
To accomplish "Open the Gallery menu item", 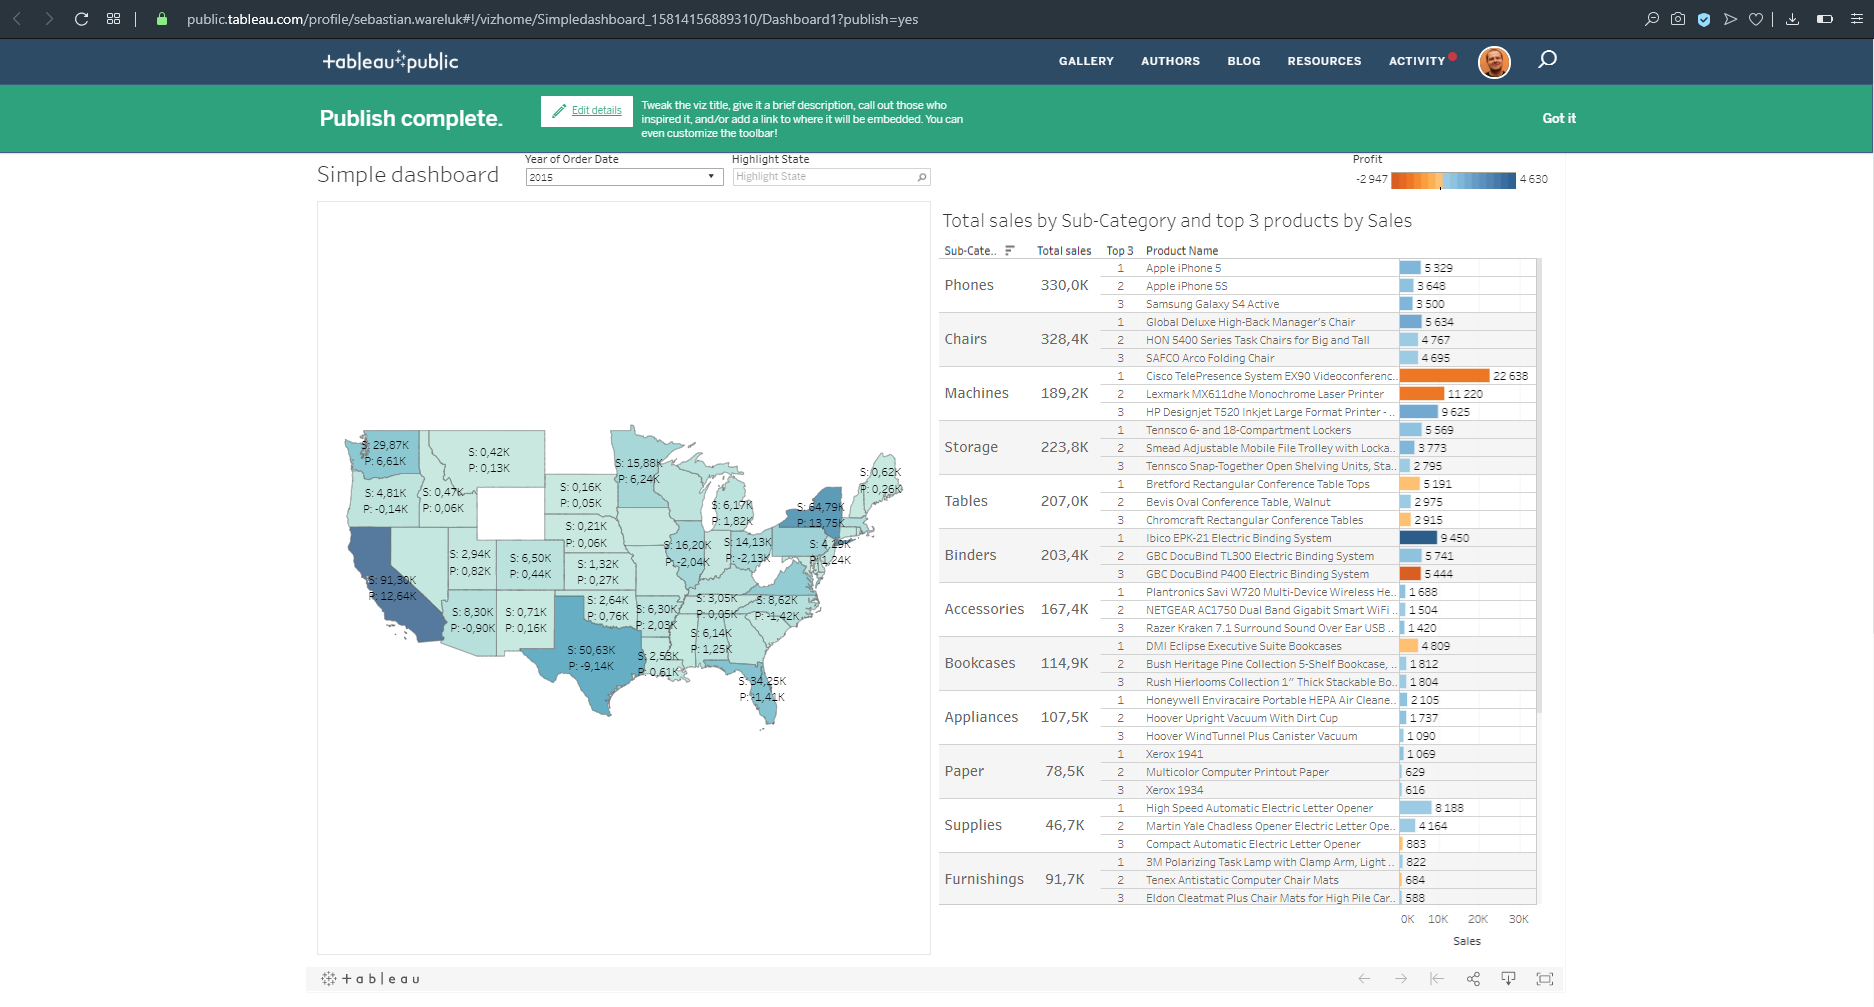I will [x=1086, y=61].
